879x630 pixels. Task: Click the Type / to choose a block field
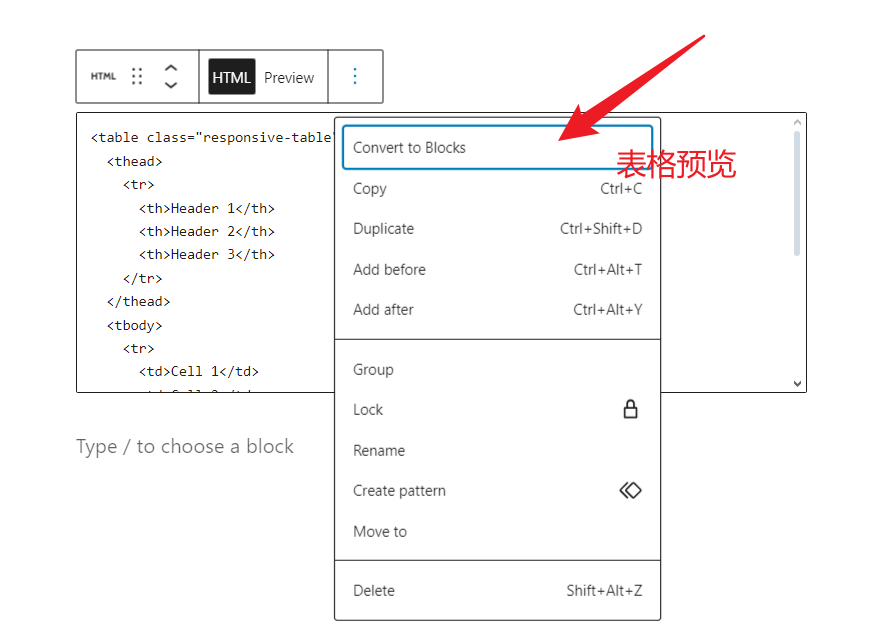pyautogui.click(x=185, y=446)
